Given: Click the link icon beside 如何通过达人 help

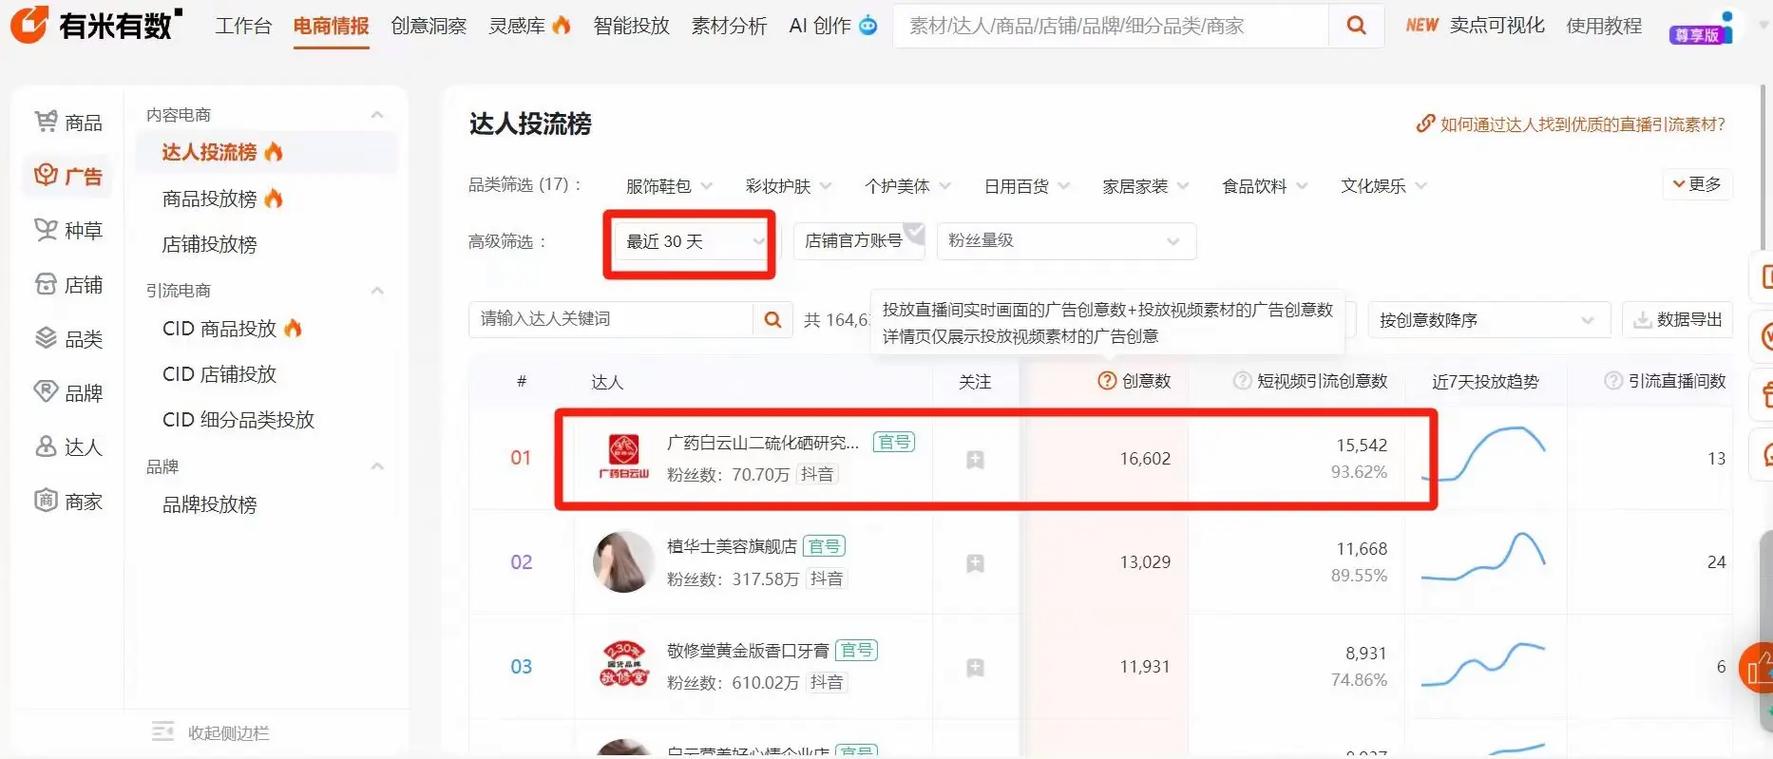Looking at the screenshot, I should click(x=1425, y=124).
